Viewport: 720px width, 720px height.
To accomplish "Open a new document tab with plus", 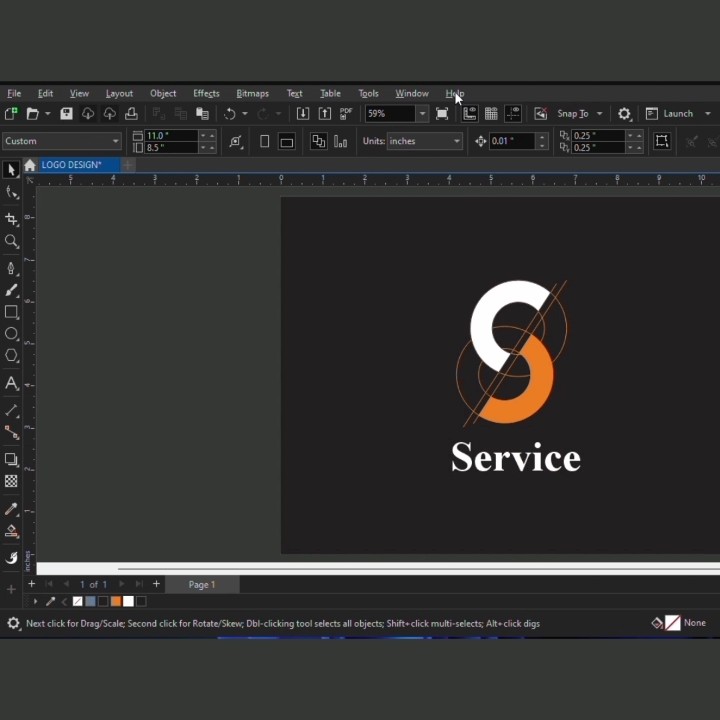I will [x=128, y=165].
